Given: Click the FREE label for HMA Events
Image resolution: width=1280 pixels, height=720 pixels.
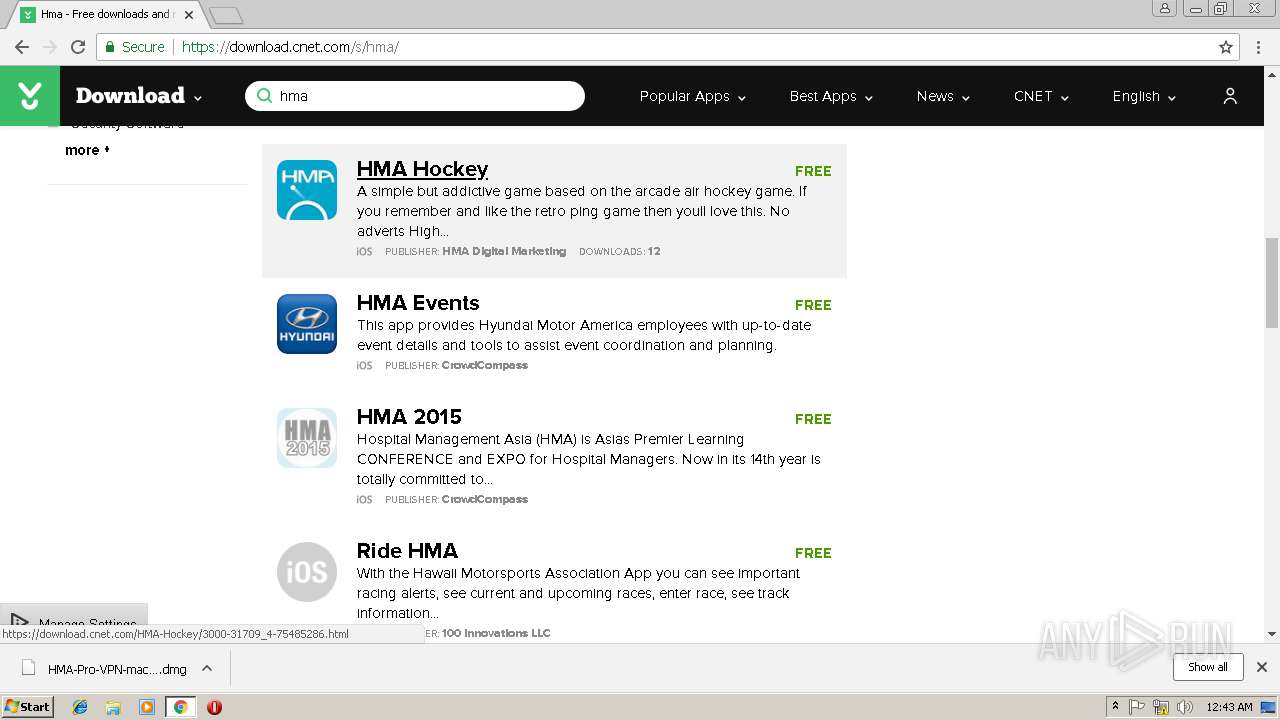Looking at the screenshot, I should pos(813,305).
